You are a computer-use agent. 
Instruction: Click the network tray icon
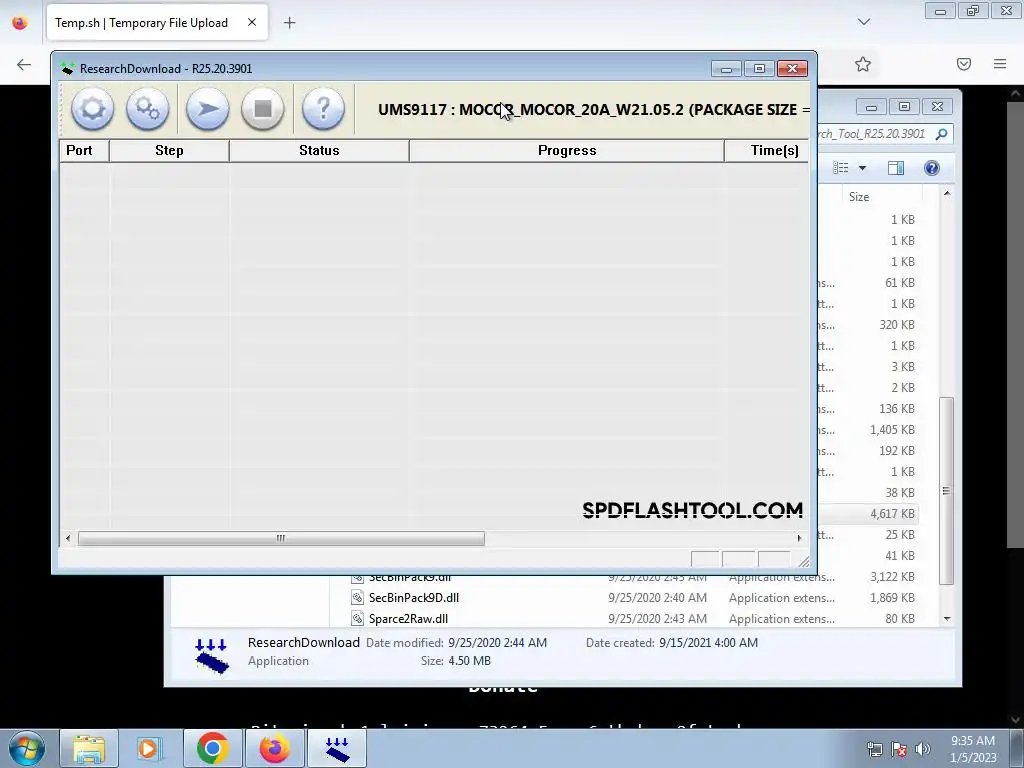(x=874, y=750)
